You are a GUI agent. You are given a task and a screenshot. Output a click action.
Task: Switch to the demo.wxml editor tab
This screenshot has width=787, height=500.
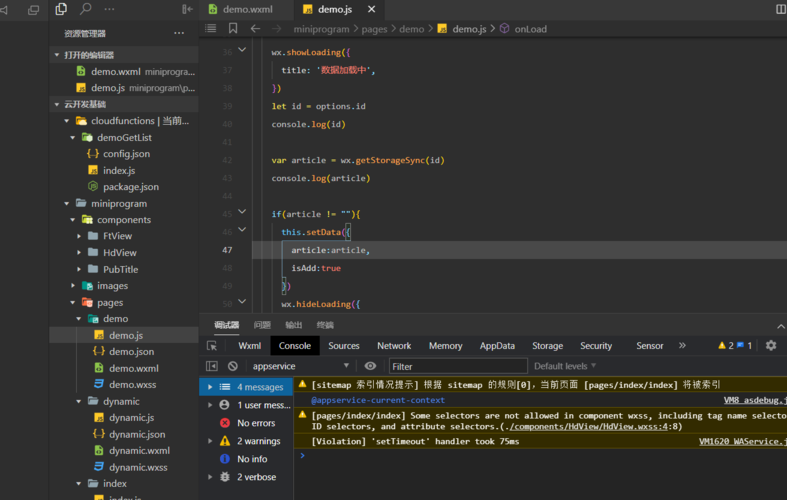point(247,9)
